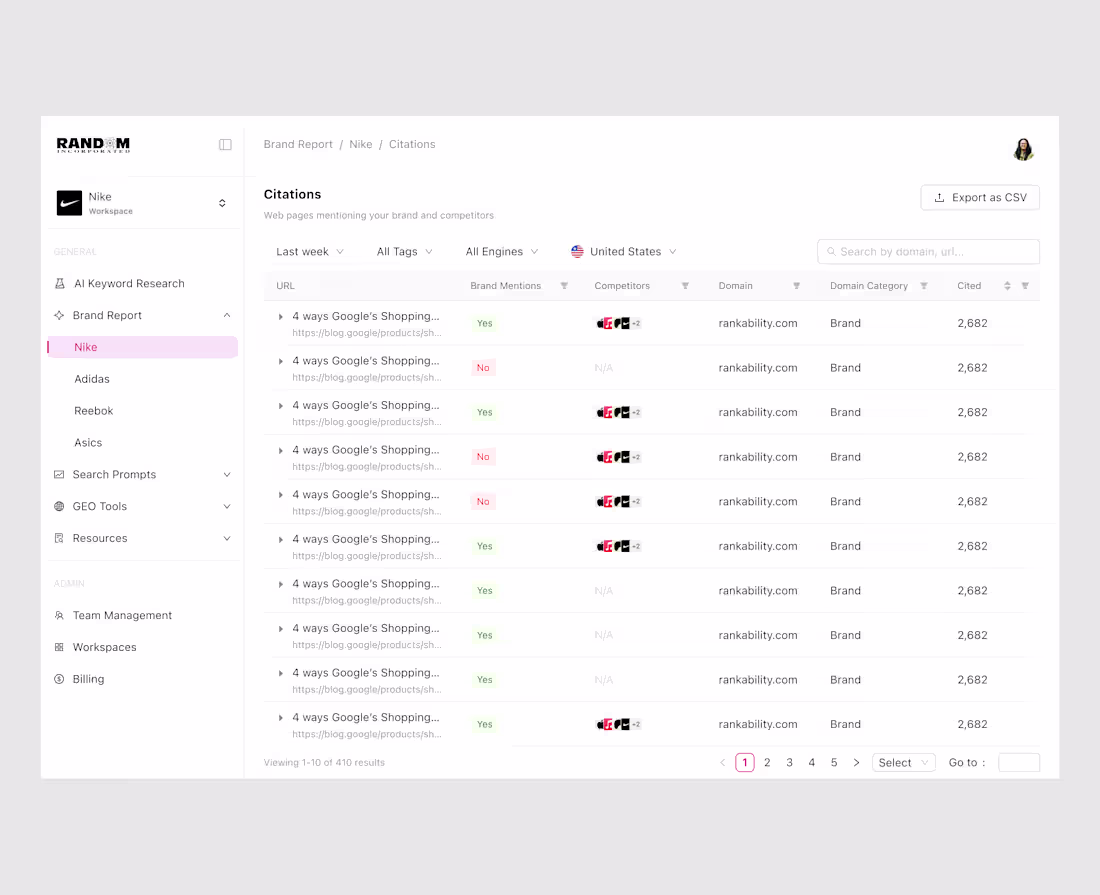Go to the Nike breadcrumb link
Screen dimensions: 1100x895
tap(361, 144)
